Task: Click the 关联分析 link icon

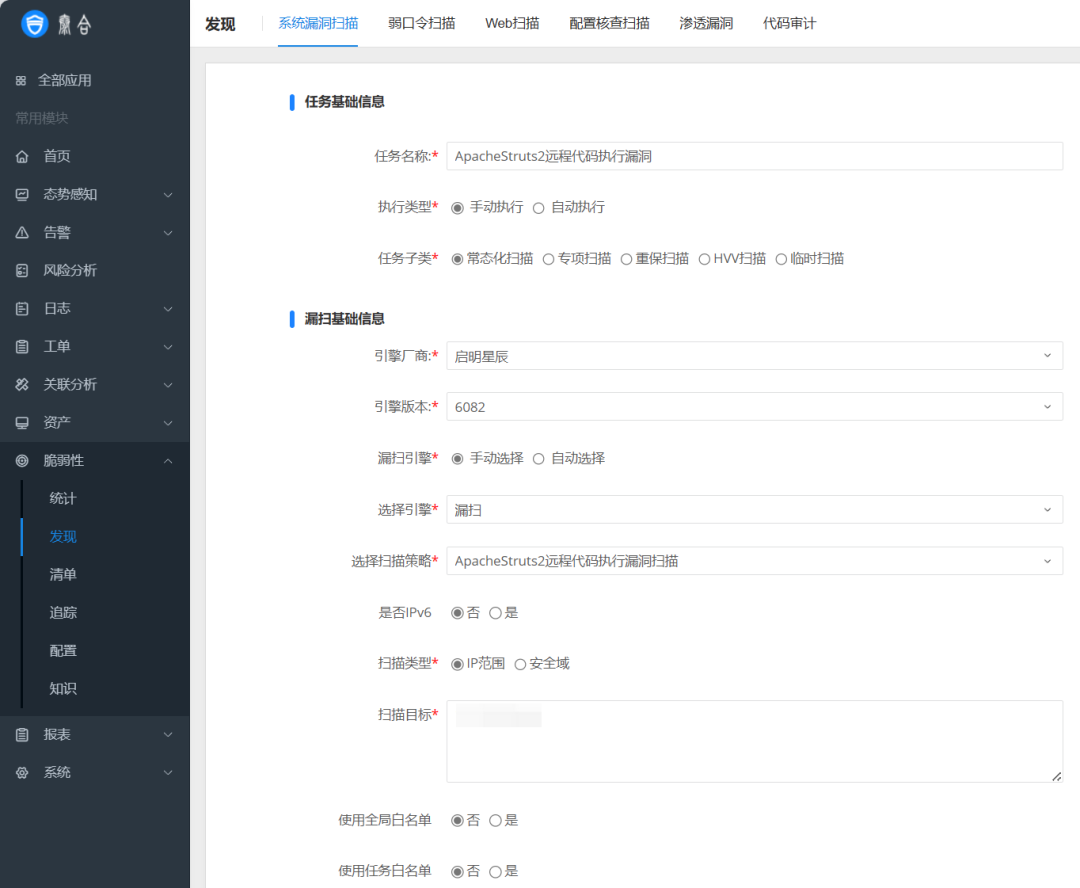Action: 22,384
